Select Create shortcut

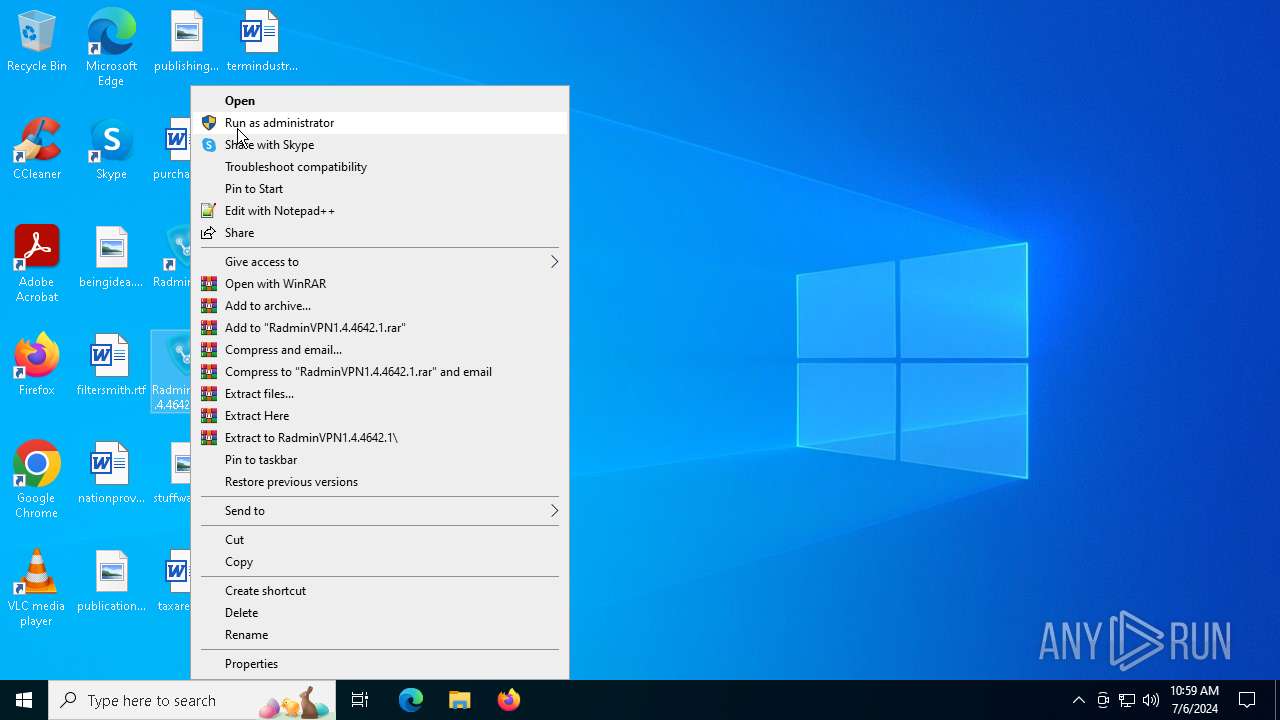380,591
